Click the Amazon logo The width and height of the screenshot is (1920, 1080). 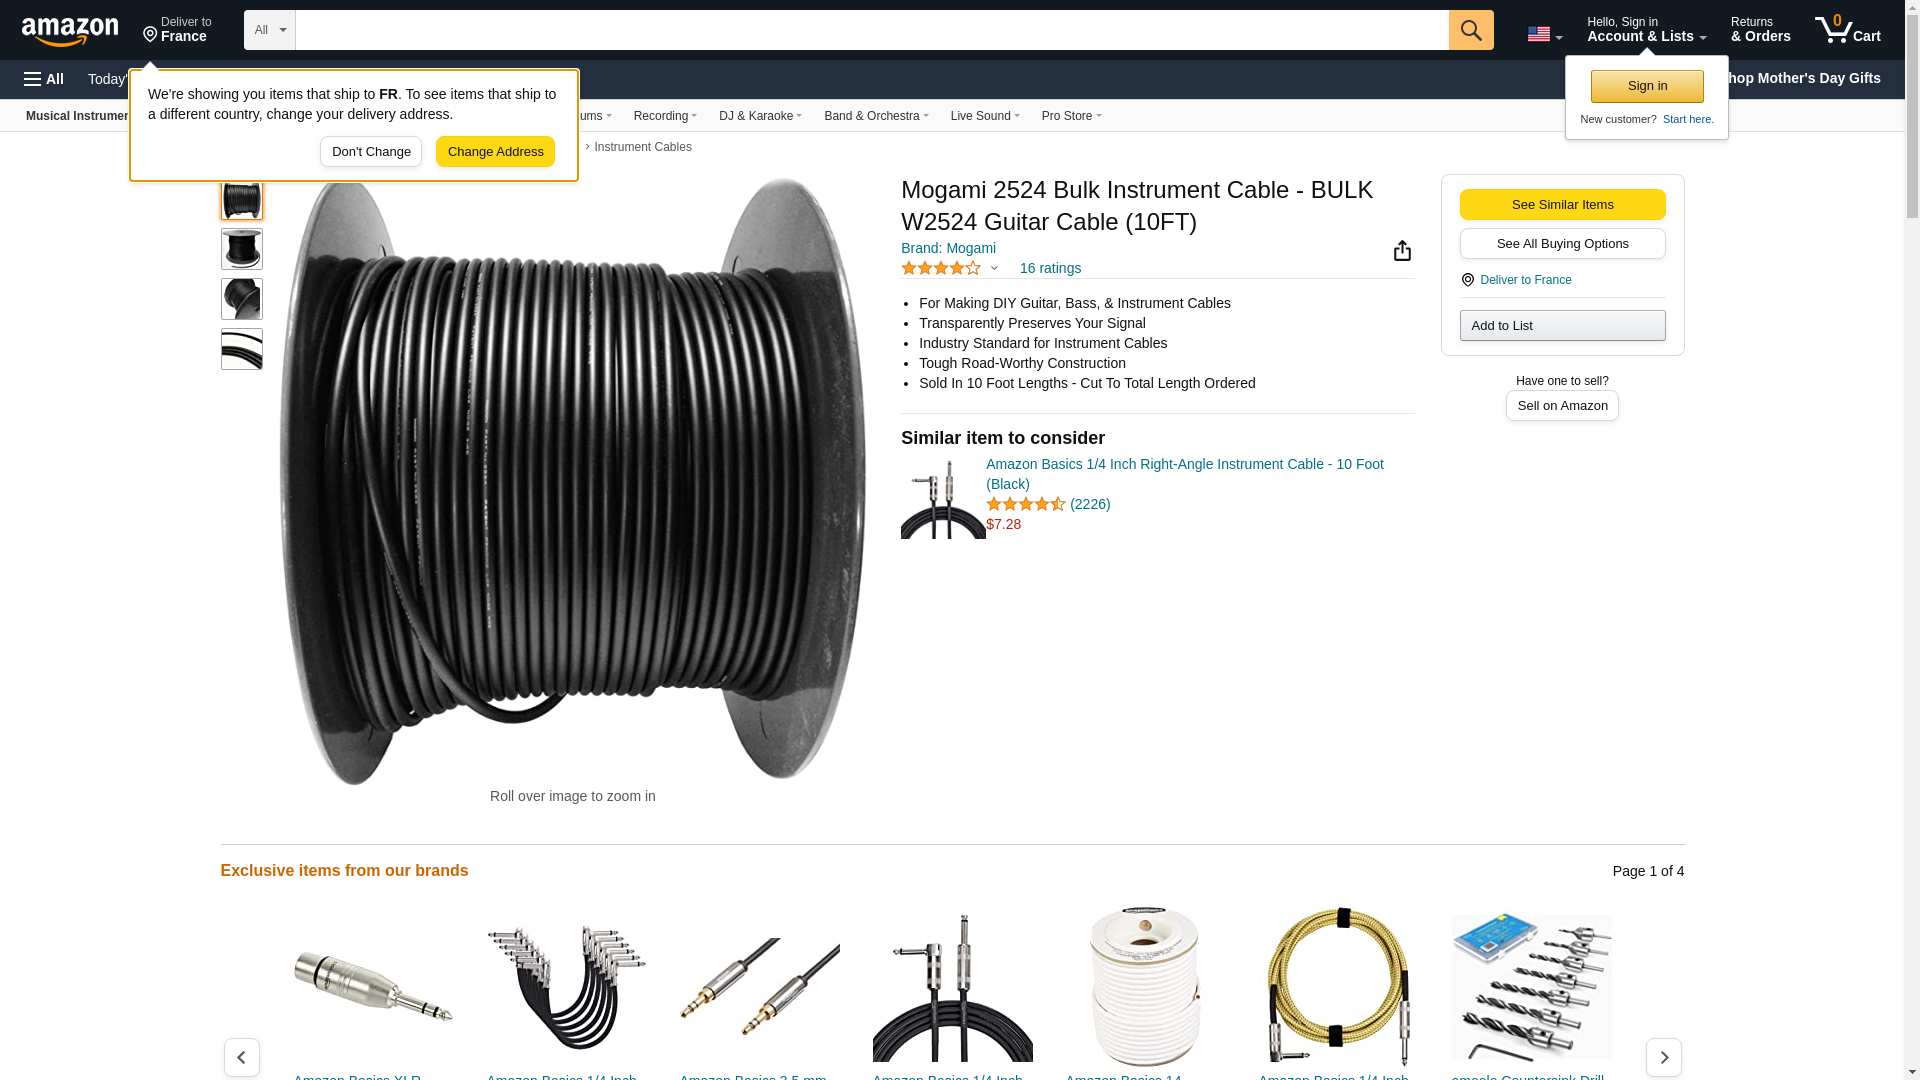pyautogui.click(x=70, y=31)
